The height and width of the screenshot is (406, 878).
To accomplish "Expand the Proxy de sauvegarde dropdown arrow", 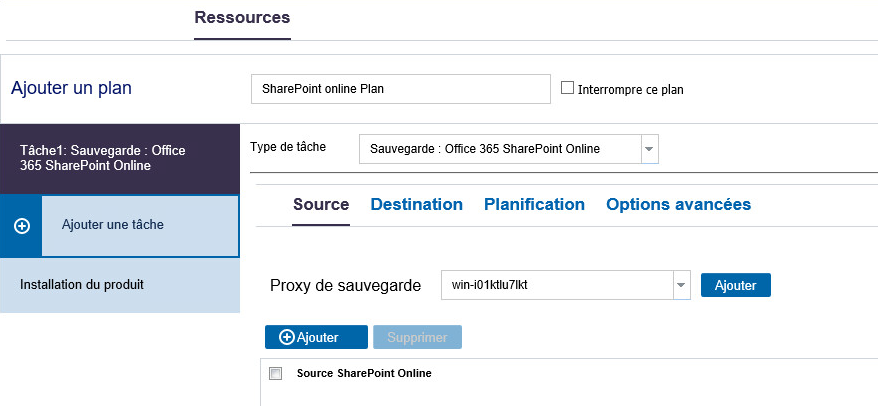I will click(x=680, y=285).
